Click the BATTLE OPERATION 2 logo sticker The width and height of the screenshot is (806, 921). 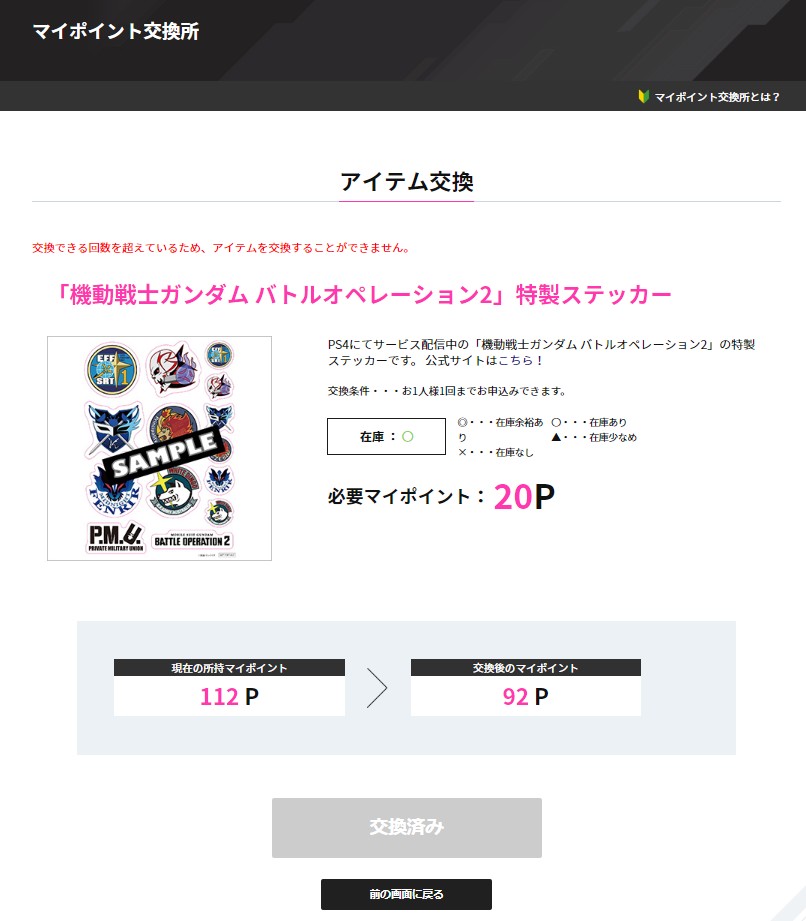coord(192,540)
